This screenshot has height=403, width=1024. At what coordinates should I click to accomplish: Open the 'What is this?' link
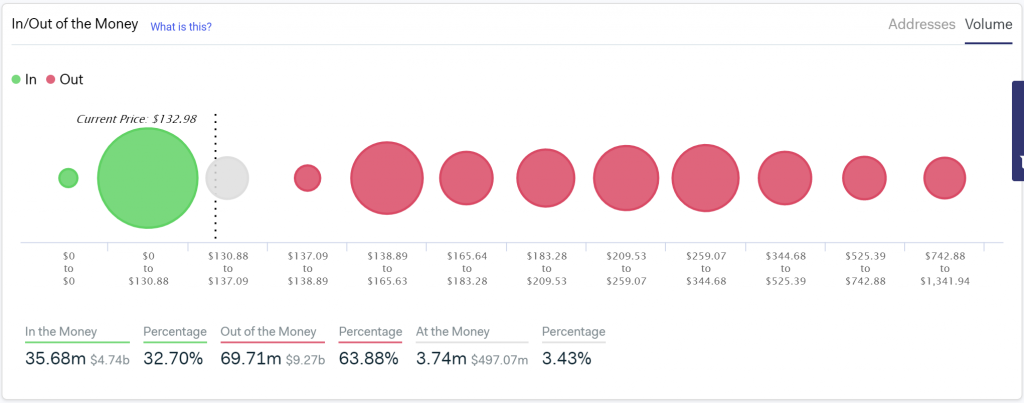coord(181,26)
